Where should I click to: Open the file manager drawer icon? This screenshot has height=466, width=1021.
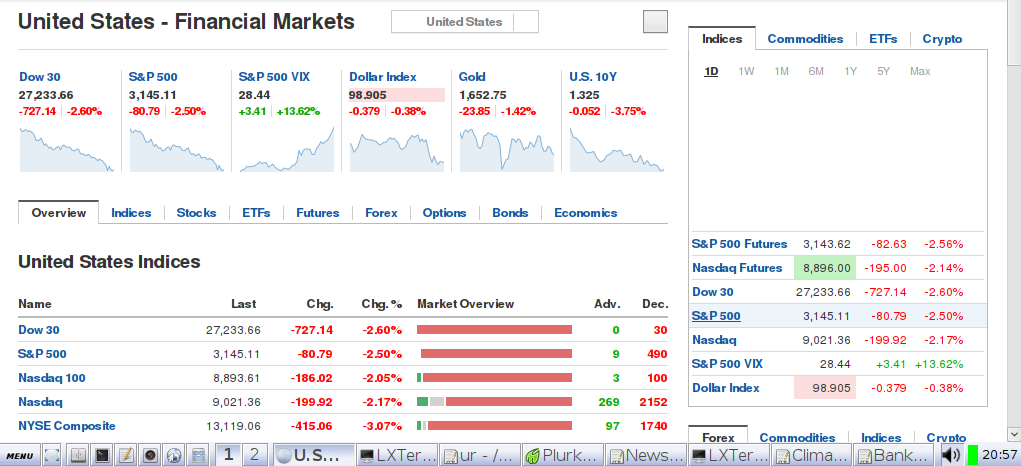199,454
